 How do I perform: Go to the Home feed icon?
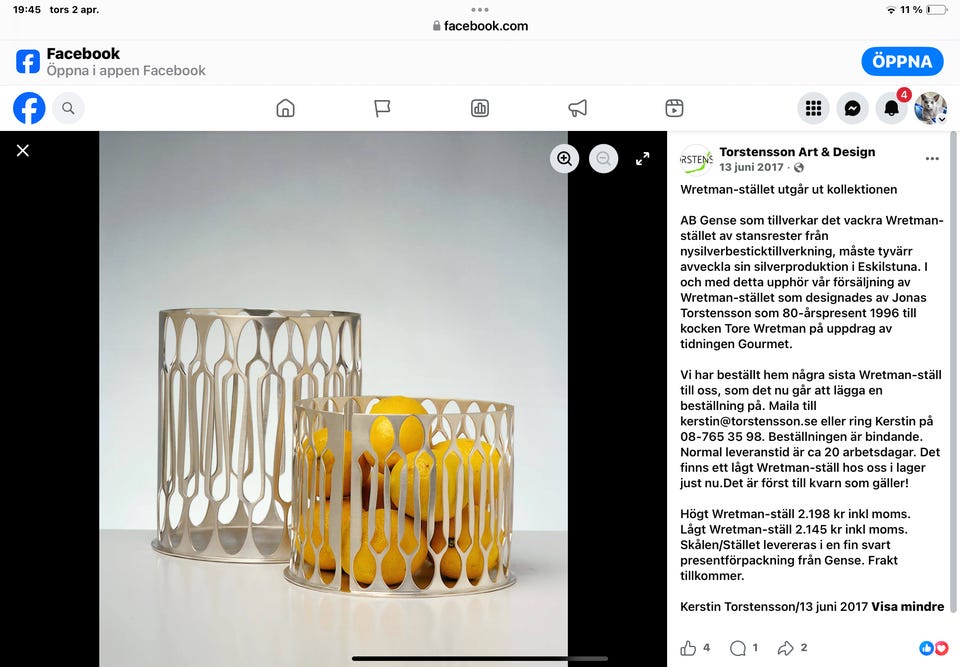pyautogui.click(x=285, y=108)
